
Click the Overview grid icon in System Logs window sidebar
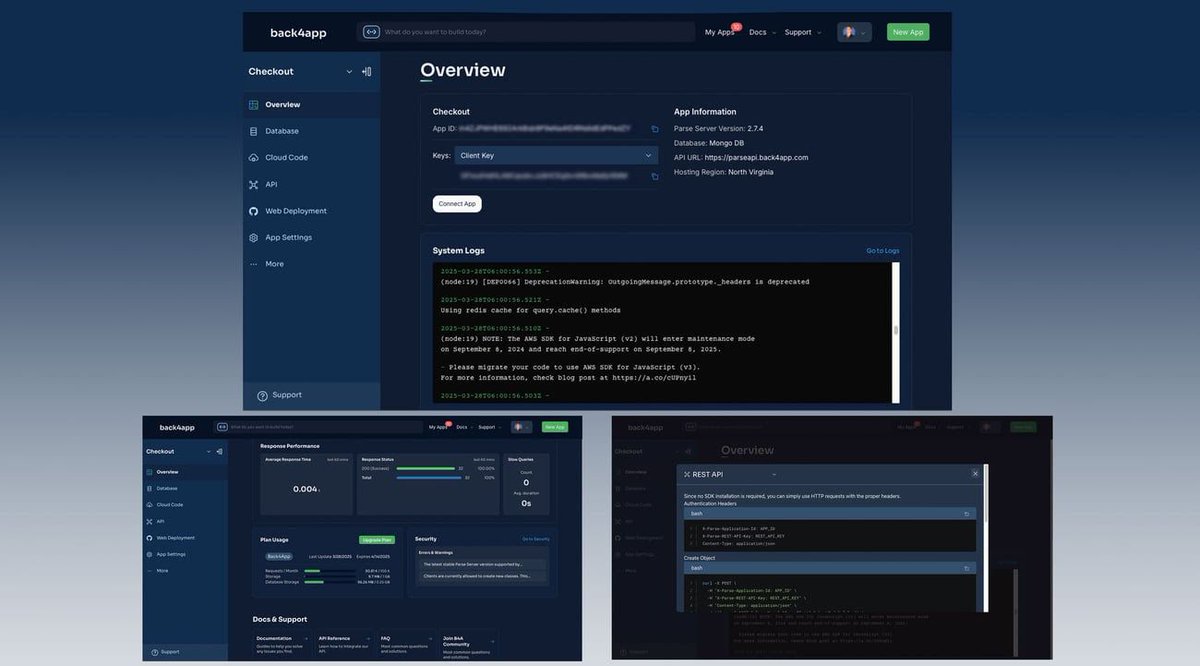point(254,105)
